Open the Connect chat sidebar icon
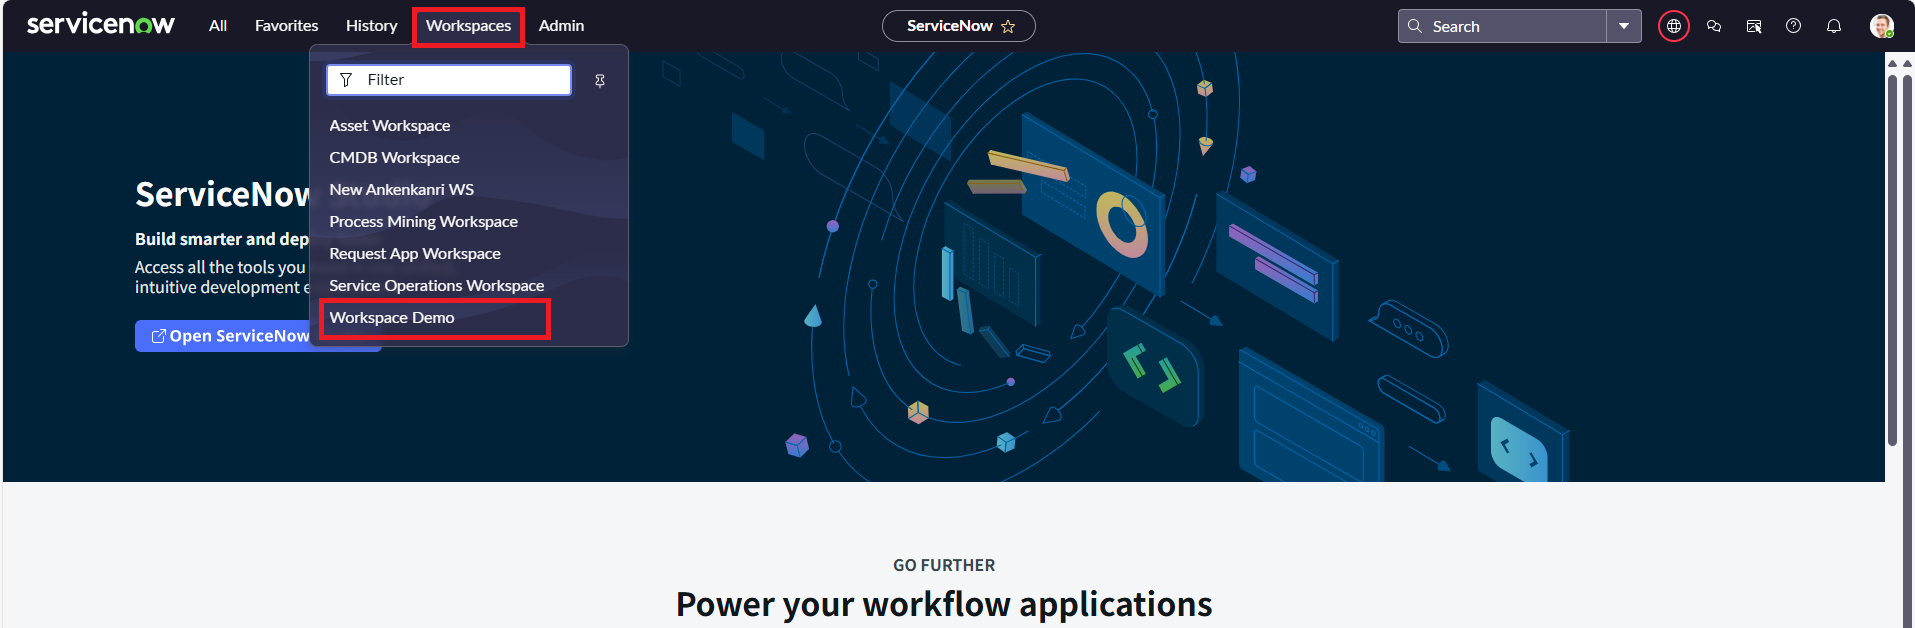The image size is (1915, 628). tap(1714, 26)
